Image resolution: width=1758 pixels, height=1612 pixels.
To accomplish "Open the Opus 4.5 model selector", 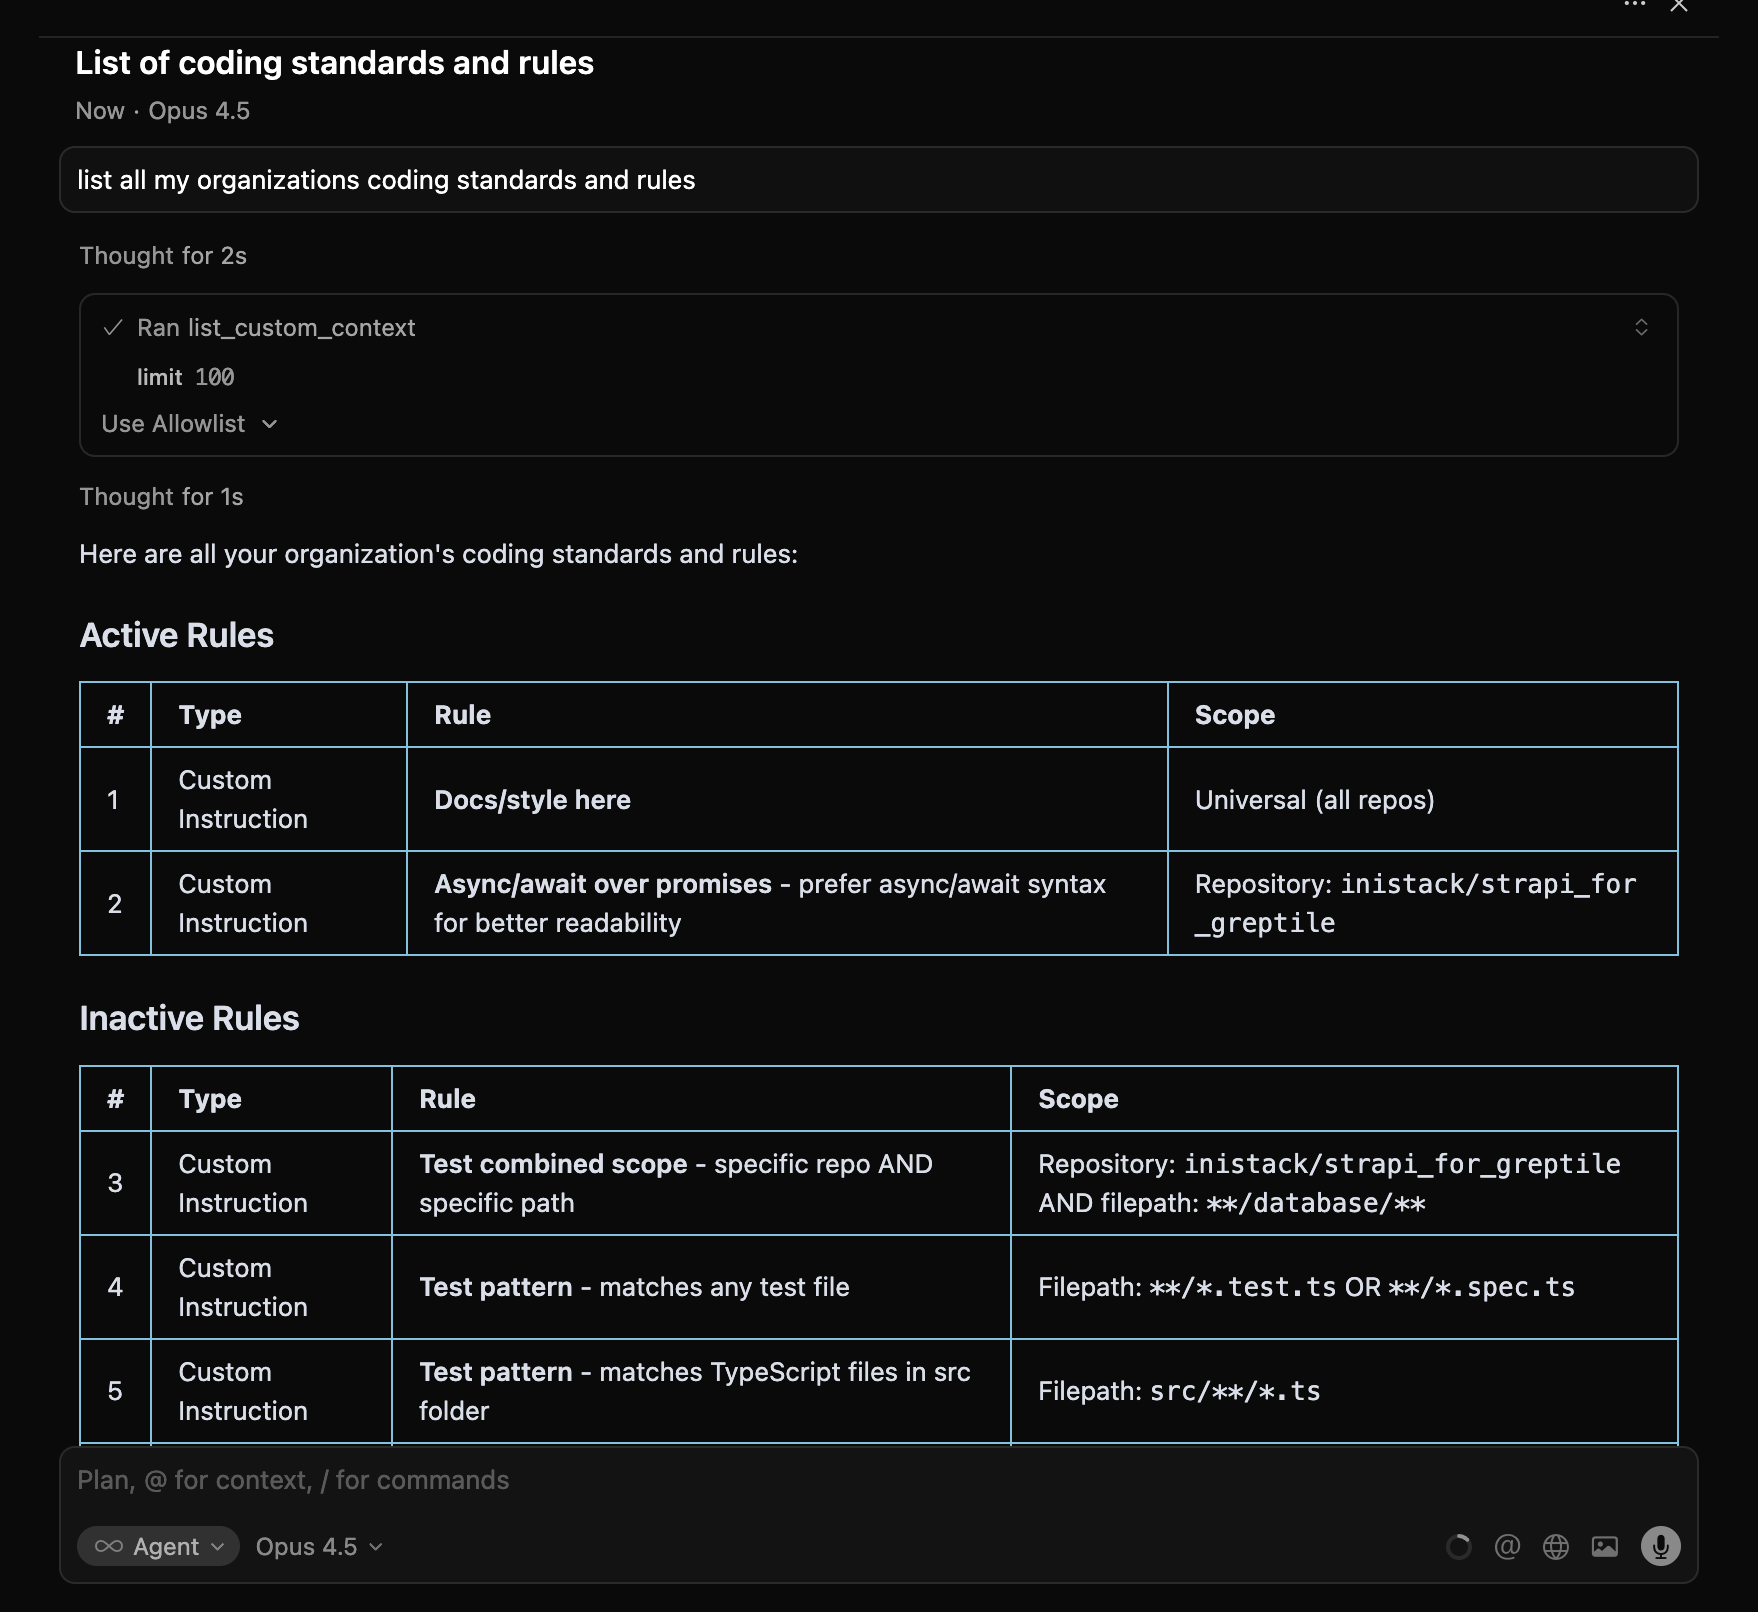I will coord(317,1546).
